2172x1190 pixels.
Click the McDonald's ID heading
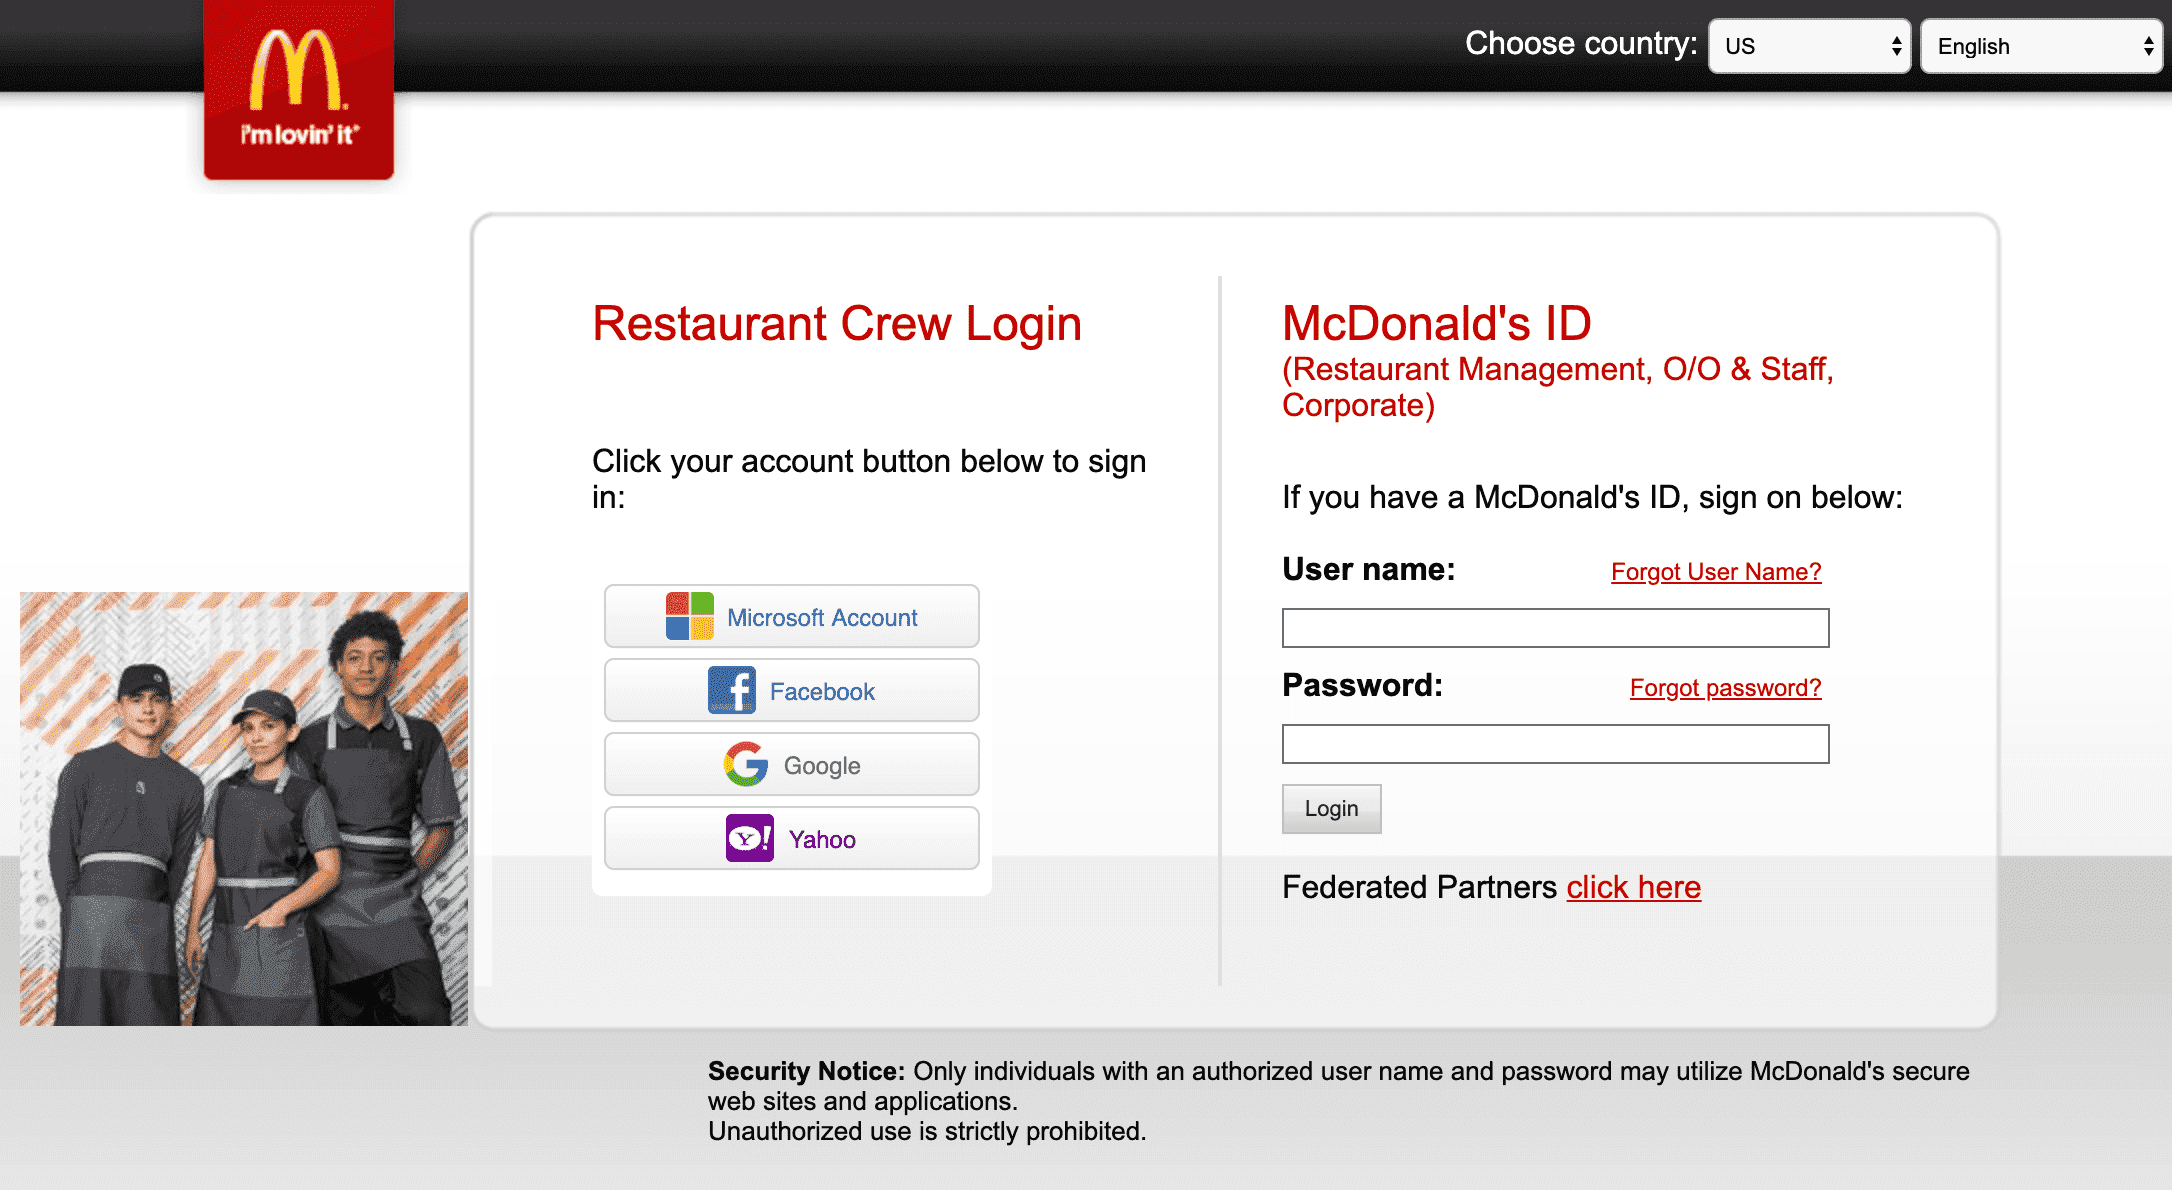pyautogui.click(x=1437, y=323)
